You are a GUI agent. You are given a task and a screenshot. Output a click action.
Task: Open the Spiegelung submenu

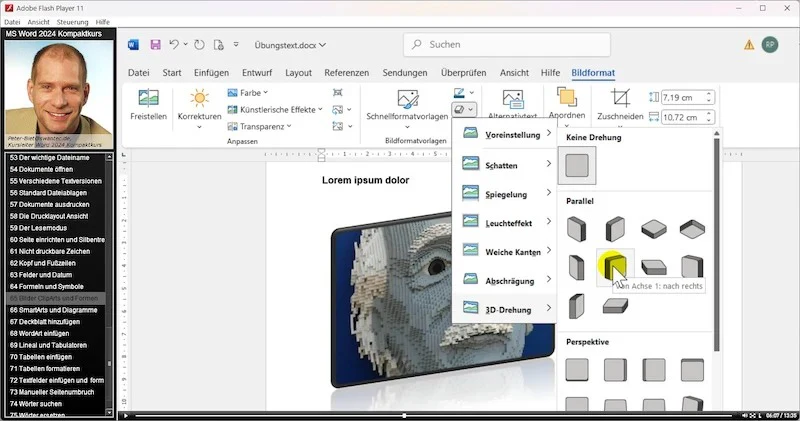(x=507, y=193)
